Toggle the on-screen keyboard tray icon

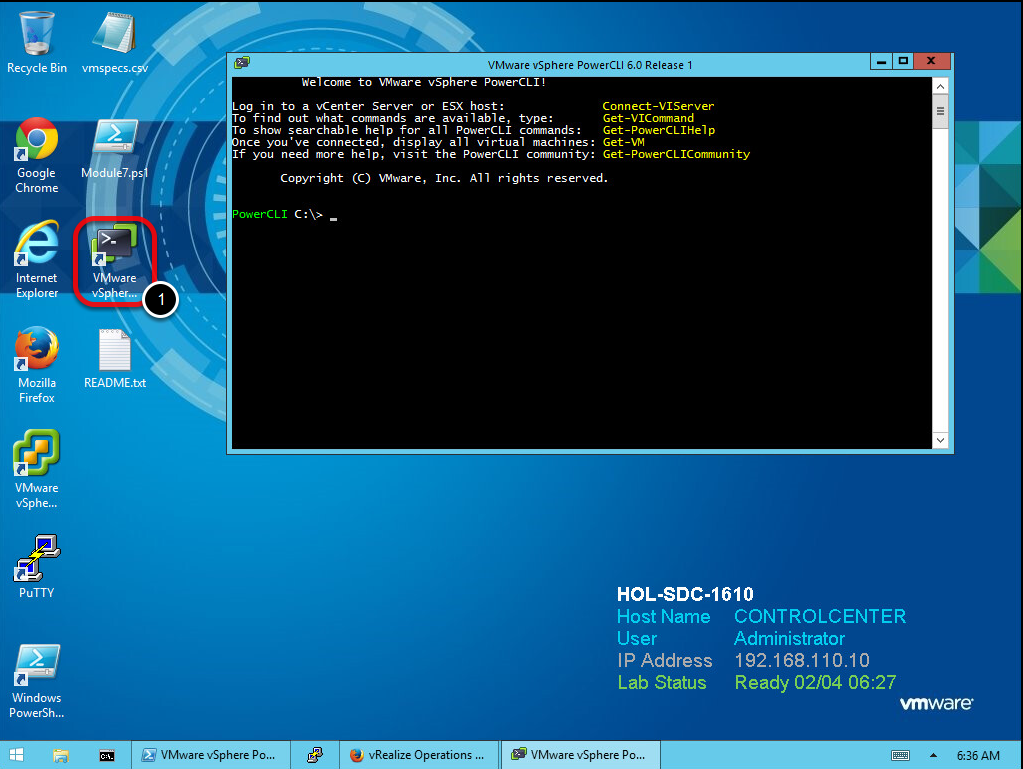click(900, 755)
